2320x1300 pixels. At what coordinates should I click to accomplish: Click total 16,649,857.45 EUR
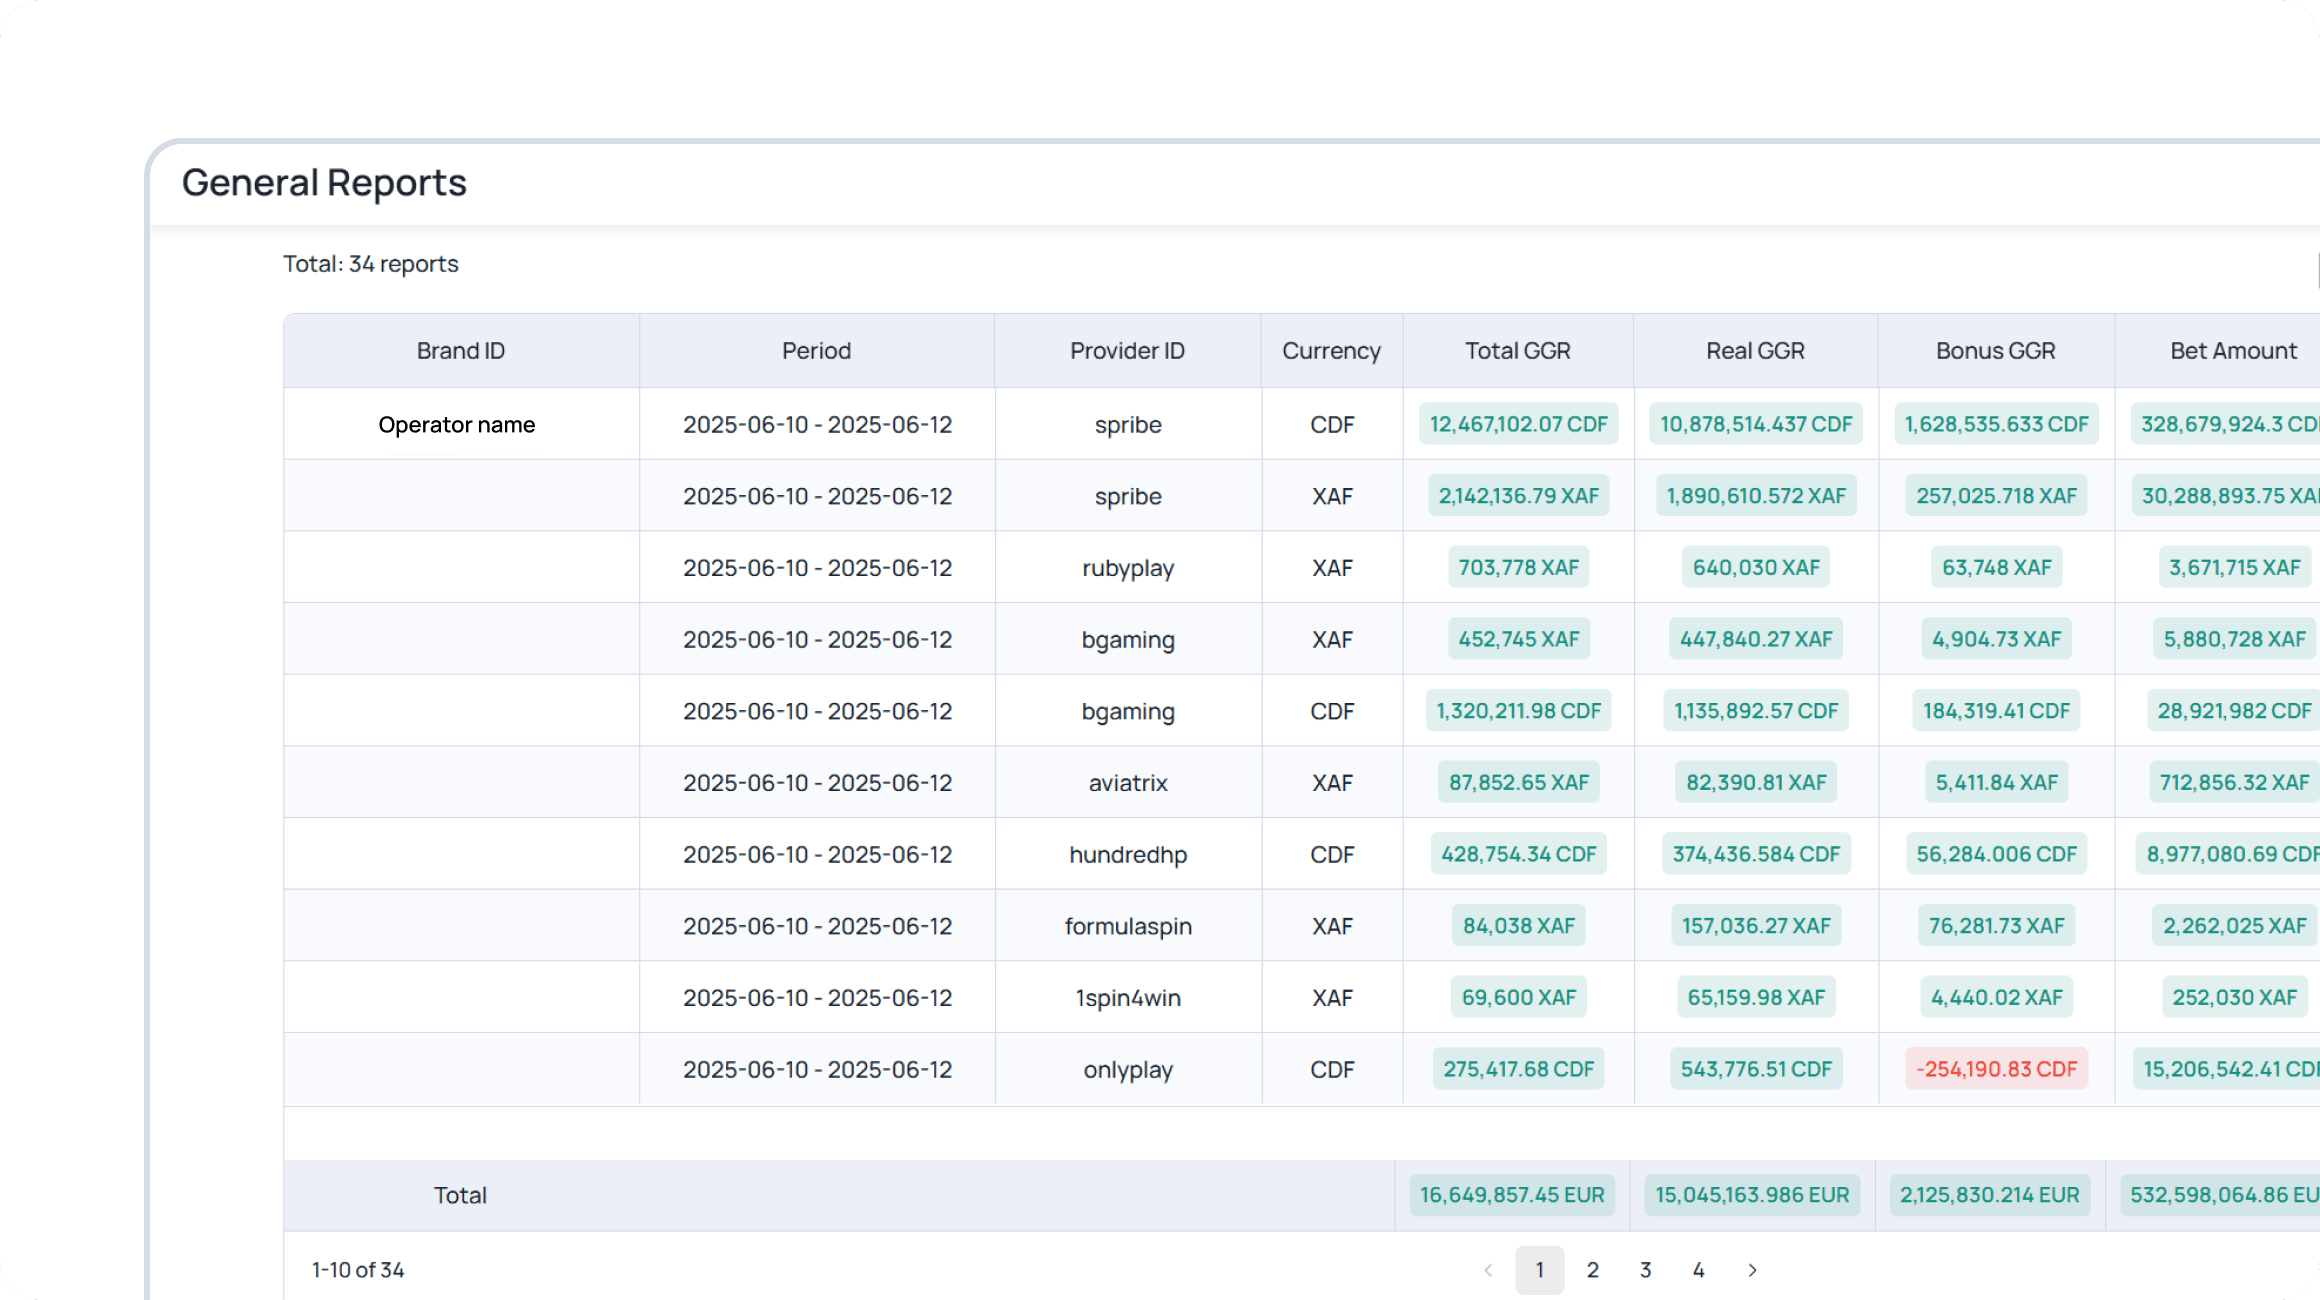tap(1512, 1195)
